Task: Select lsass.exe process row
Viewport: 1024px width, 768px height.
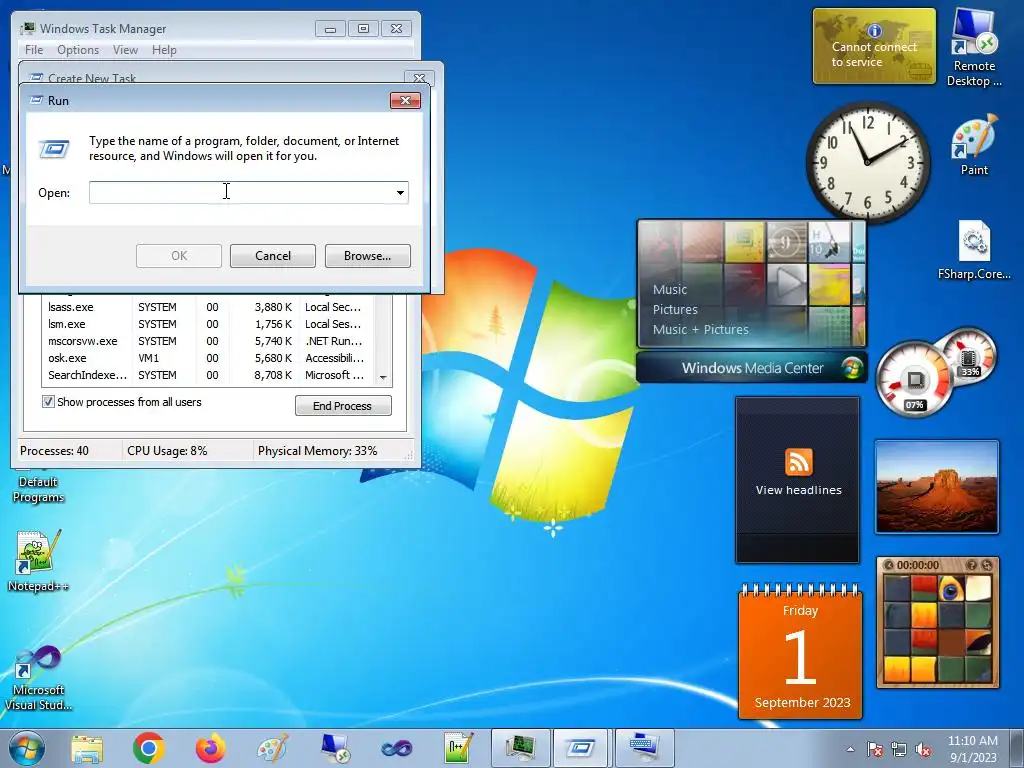Action: coord(208,307)
